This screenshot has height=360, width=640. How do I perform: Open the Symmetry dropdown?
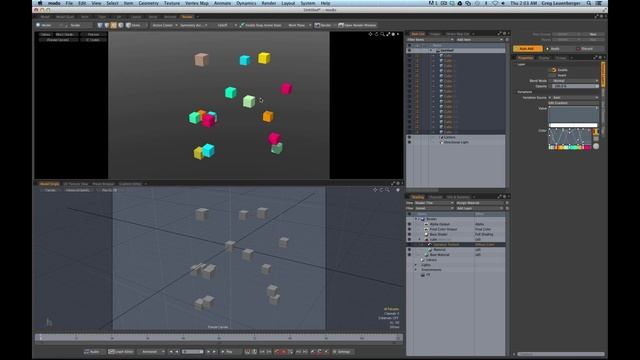coord(193,25)
